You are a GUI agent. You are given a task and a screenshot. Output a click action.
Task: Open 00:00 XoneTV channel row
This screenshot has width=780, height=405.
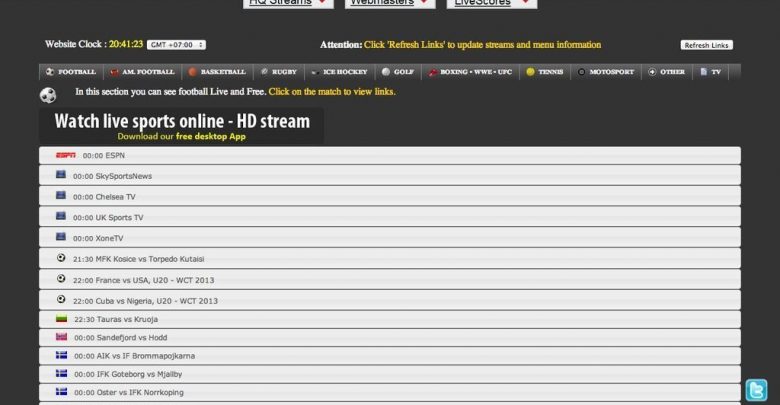(x=390, y=238)
